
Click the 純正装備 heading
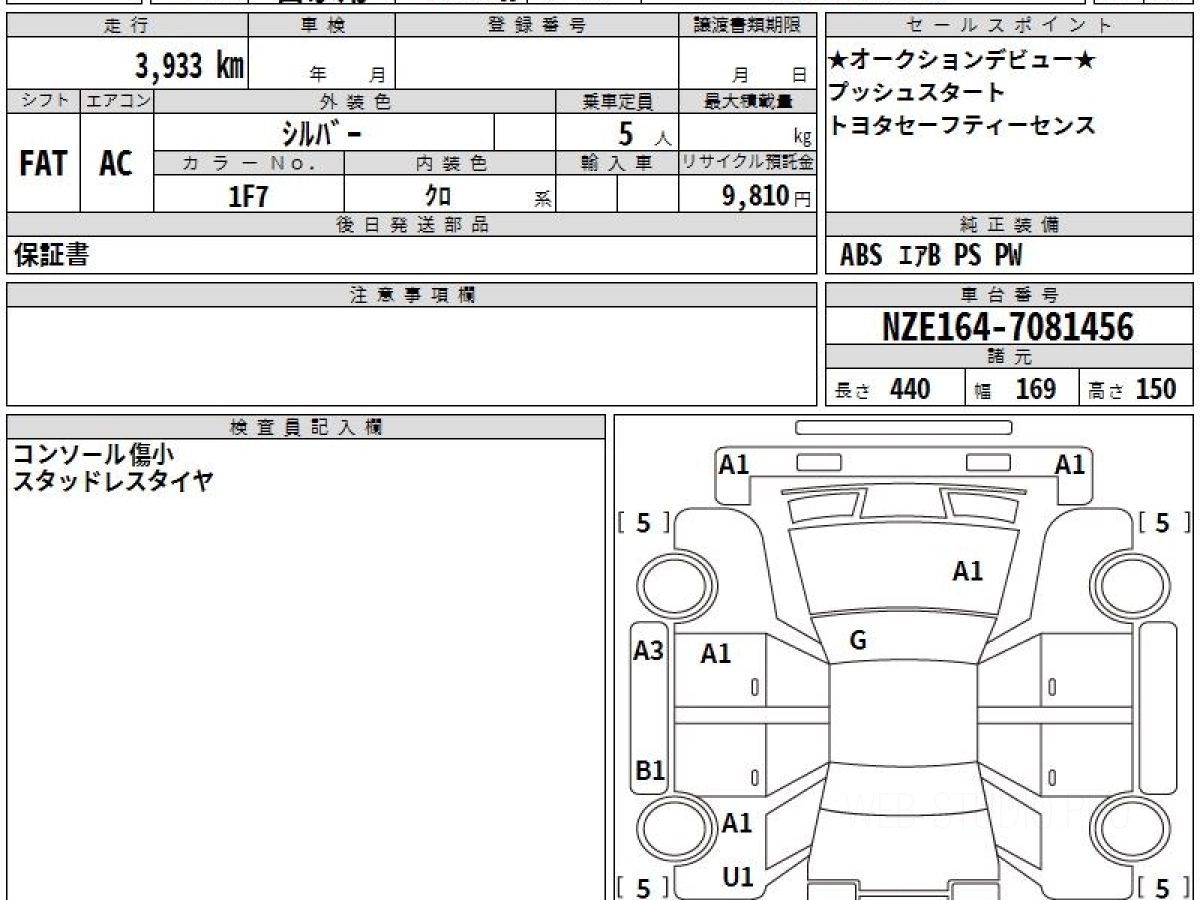coord(1010,225)
